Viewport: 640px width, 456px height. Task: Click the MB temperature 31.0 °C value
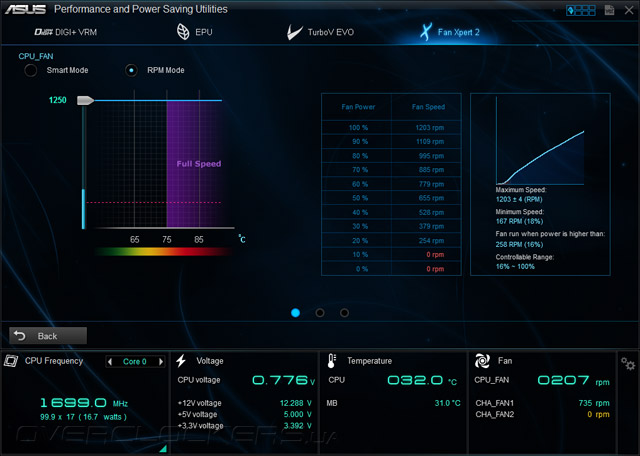pos(447,403)
